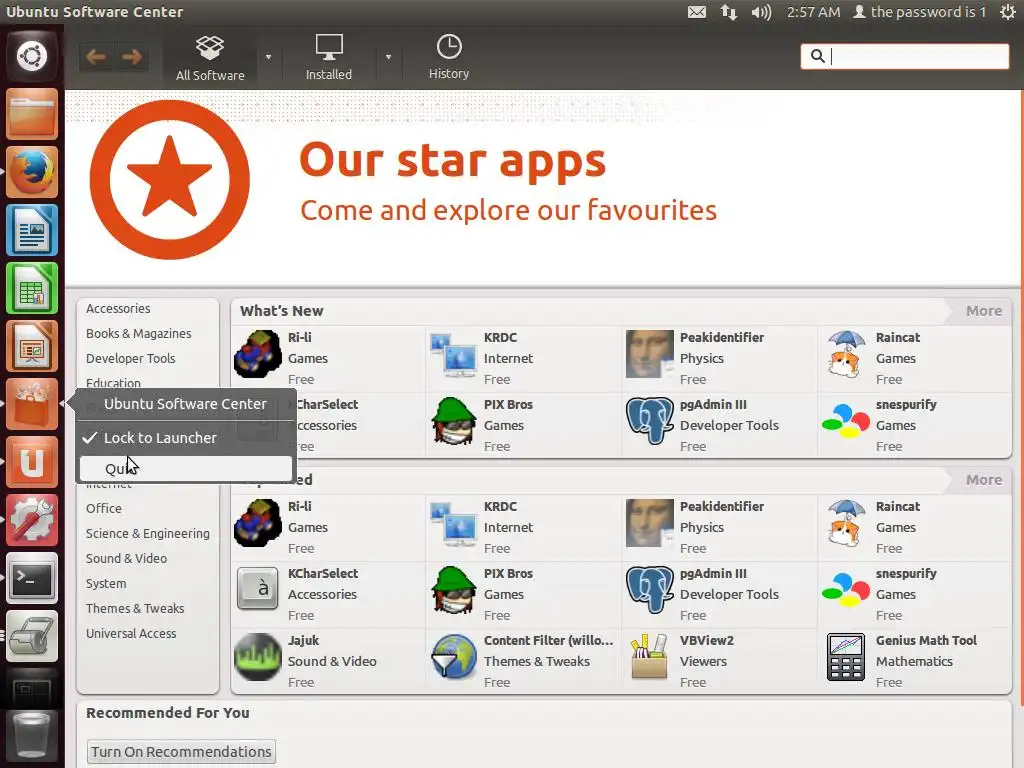This screenshot has height=768, width=1024.
Task: Open the History view
Action: [449, 57]
